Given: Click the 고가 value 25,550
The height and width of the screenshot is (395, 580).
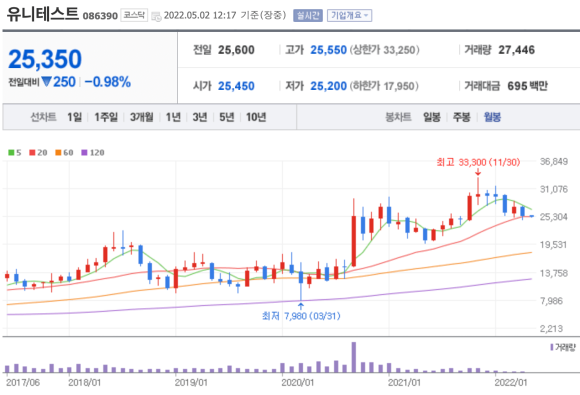Looking at the screenshot, I should 328,50.
